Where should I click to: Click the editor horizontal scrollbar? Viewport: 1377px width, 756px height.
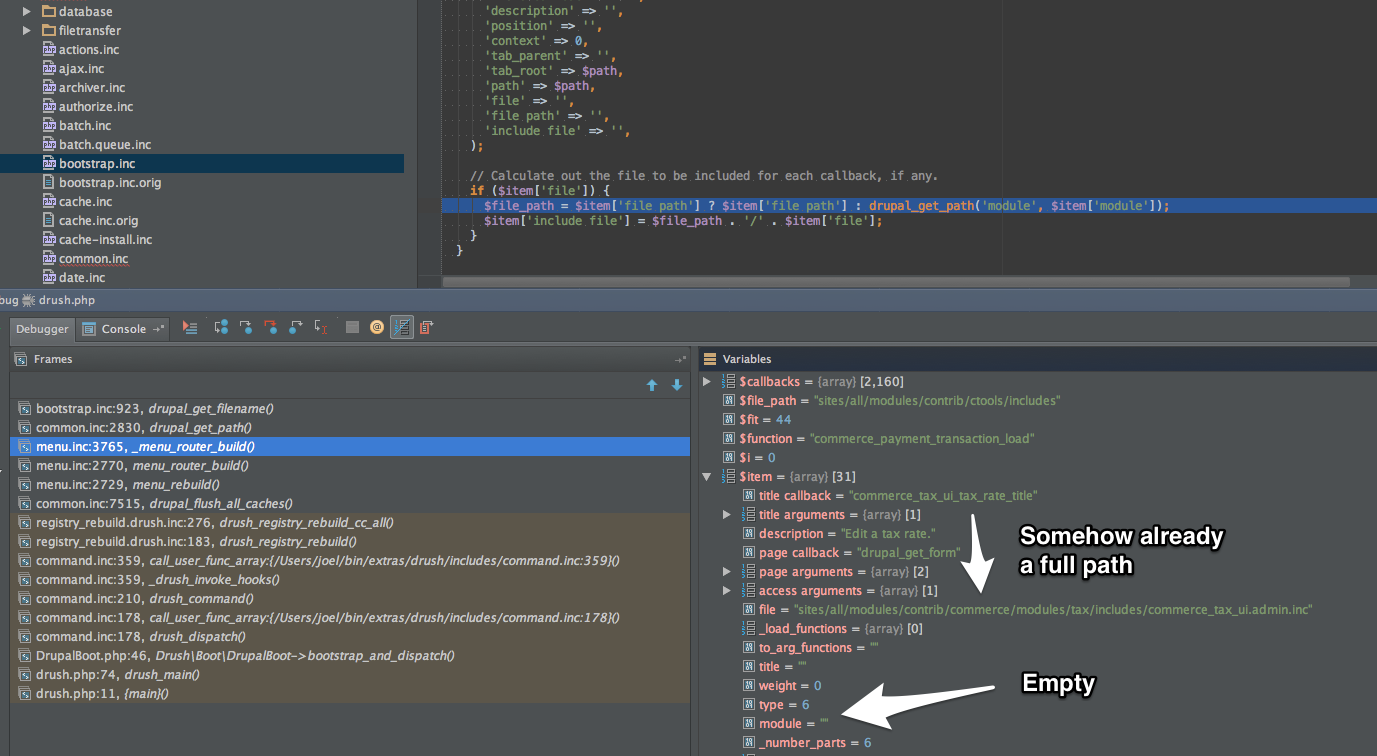tap(800, 282)
